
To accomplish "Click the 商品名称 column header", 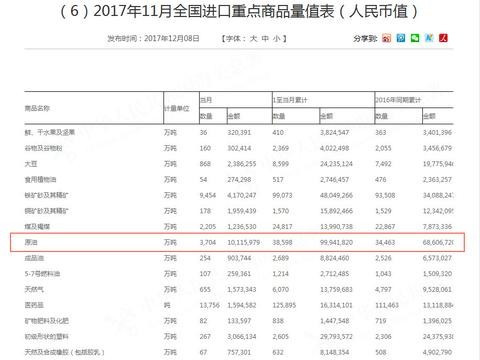I will click(x=37, y=108).
